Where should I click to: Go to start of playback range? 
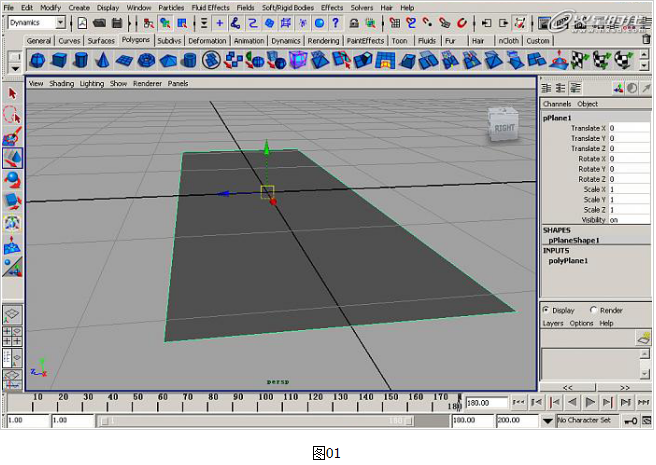[518, 402]
